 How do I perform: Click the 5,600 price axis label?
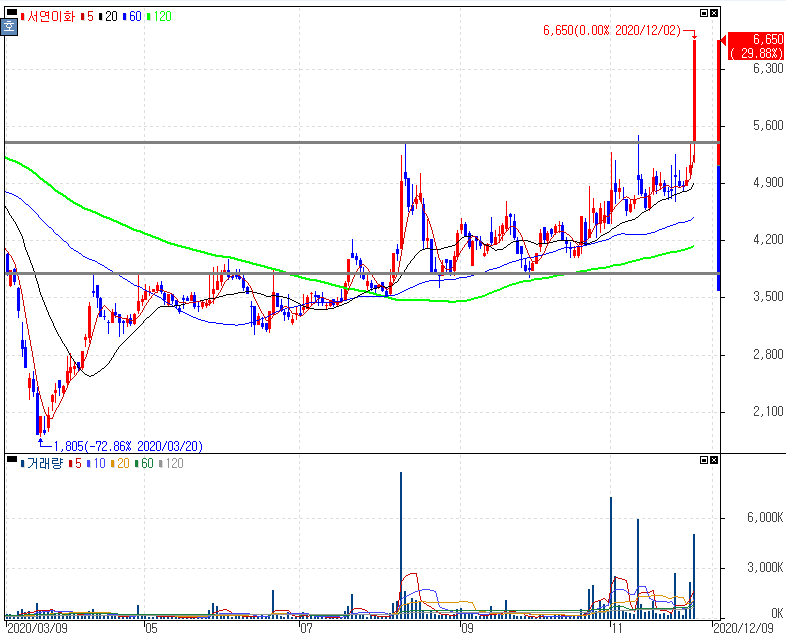(768, 125)
